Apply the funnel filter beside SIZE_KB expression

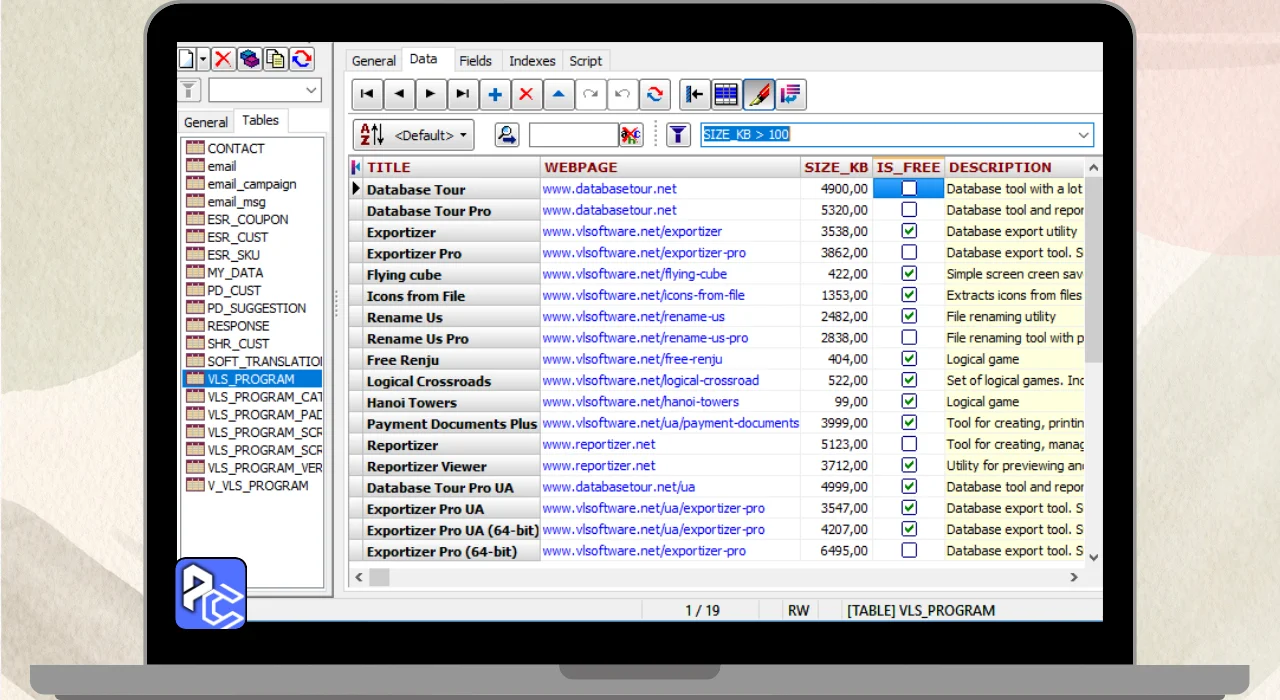click(678, 135)
